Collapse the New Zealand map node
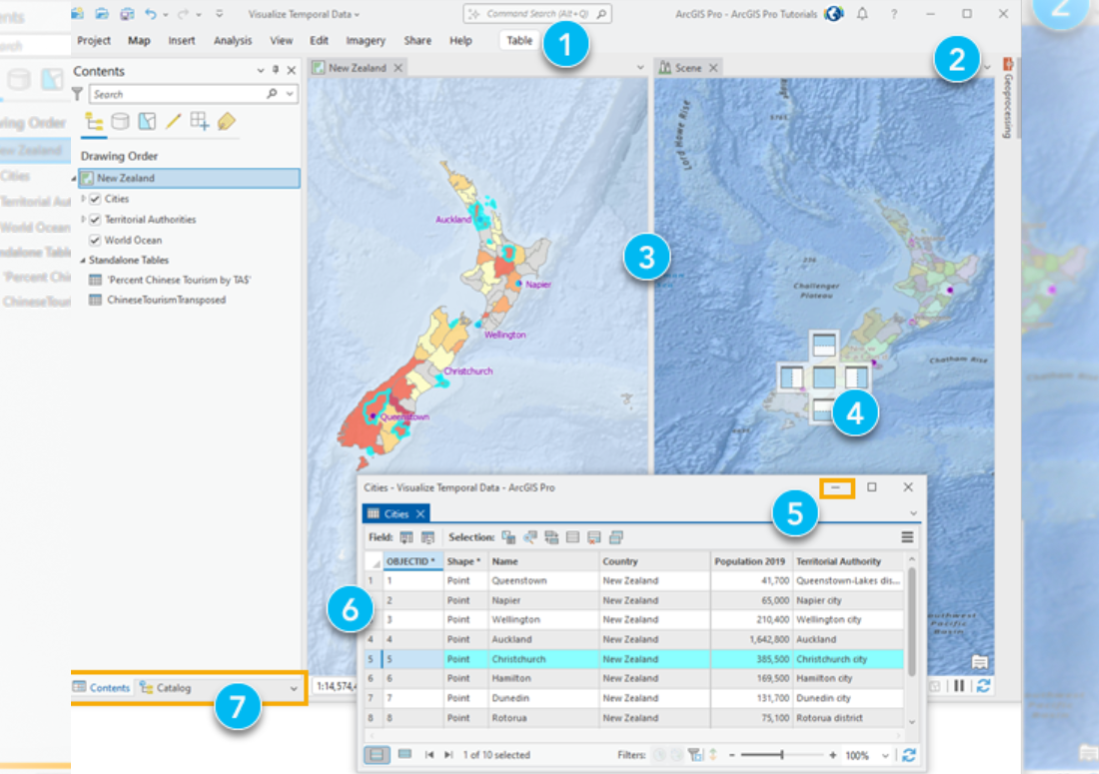Viewport: 1099px width, 774px height. coord(74,178)
